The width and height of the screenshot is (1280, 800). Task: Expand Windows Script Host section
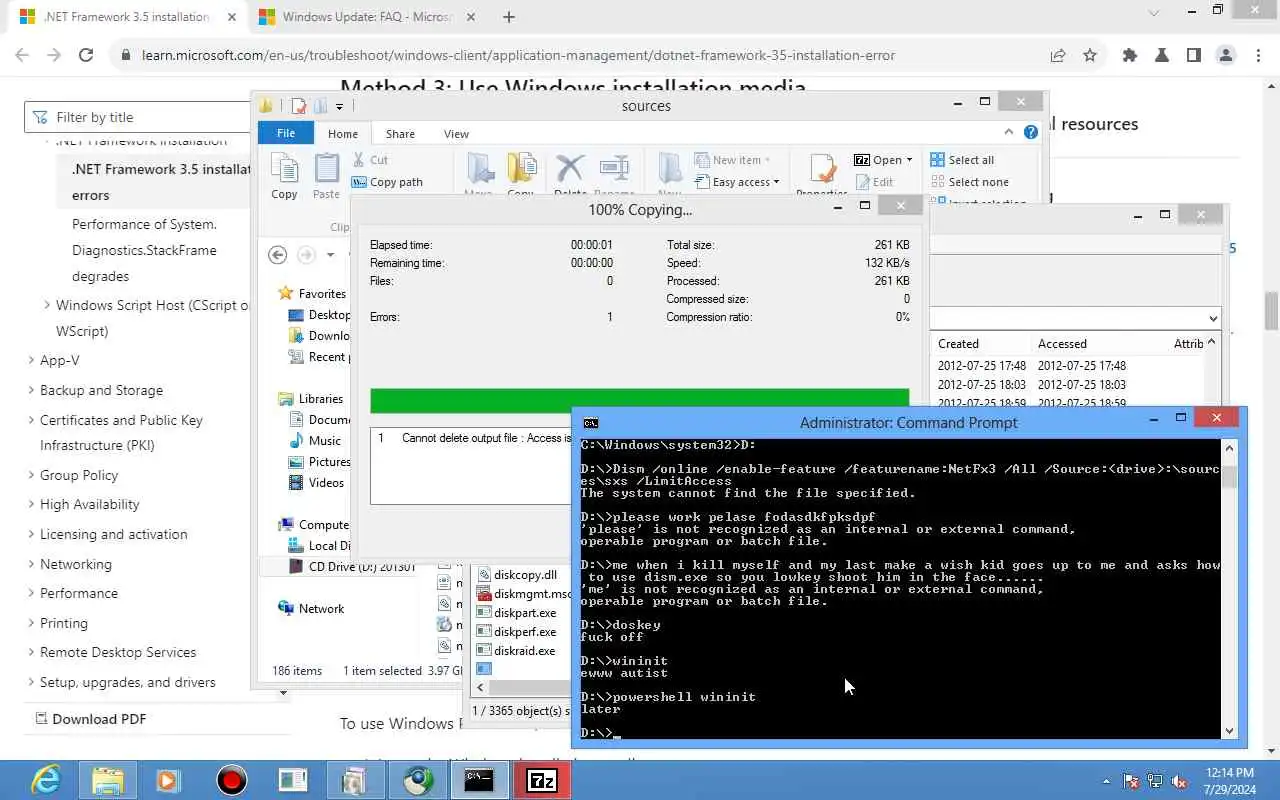click(47, 306)
